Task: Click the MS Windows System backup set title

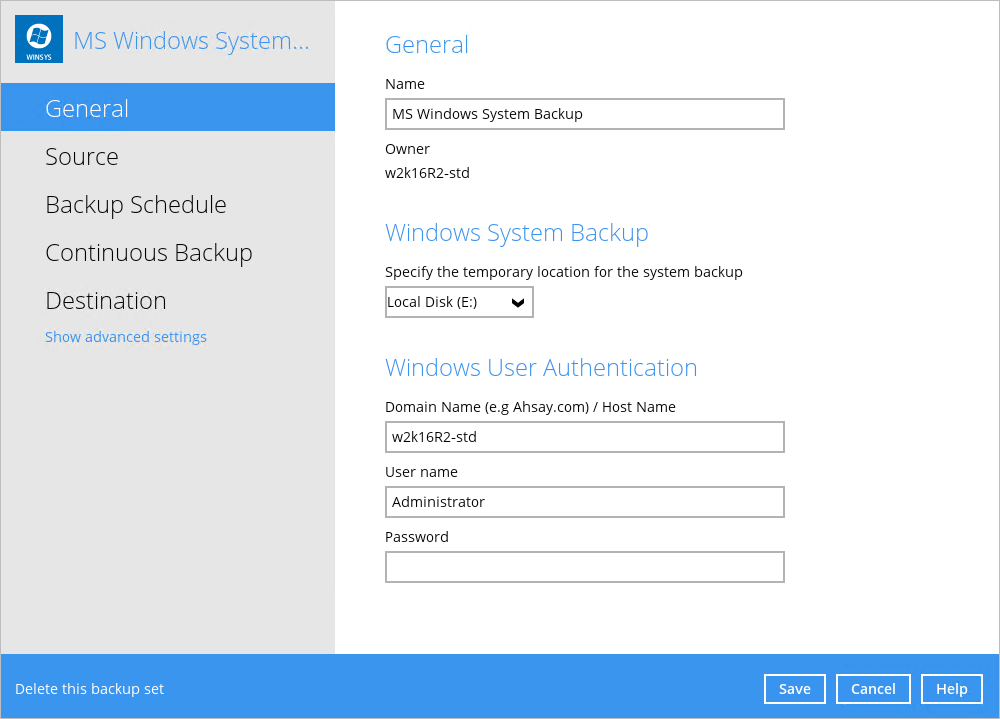Action: tap(191, 41)
